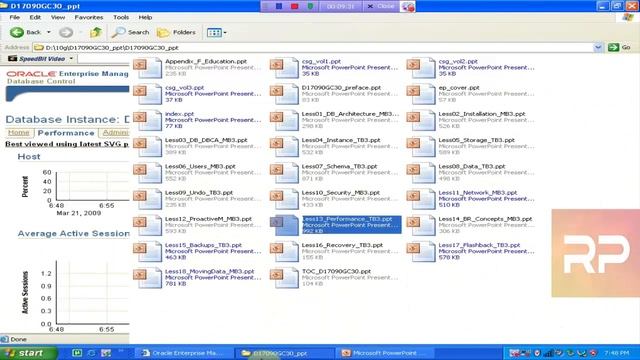Viewport: 640px width, 360px height.
Task: Select ep_cover.ppt file icon
Action: click(421, 94)
